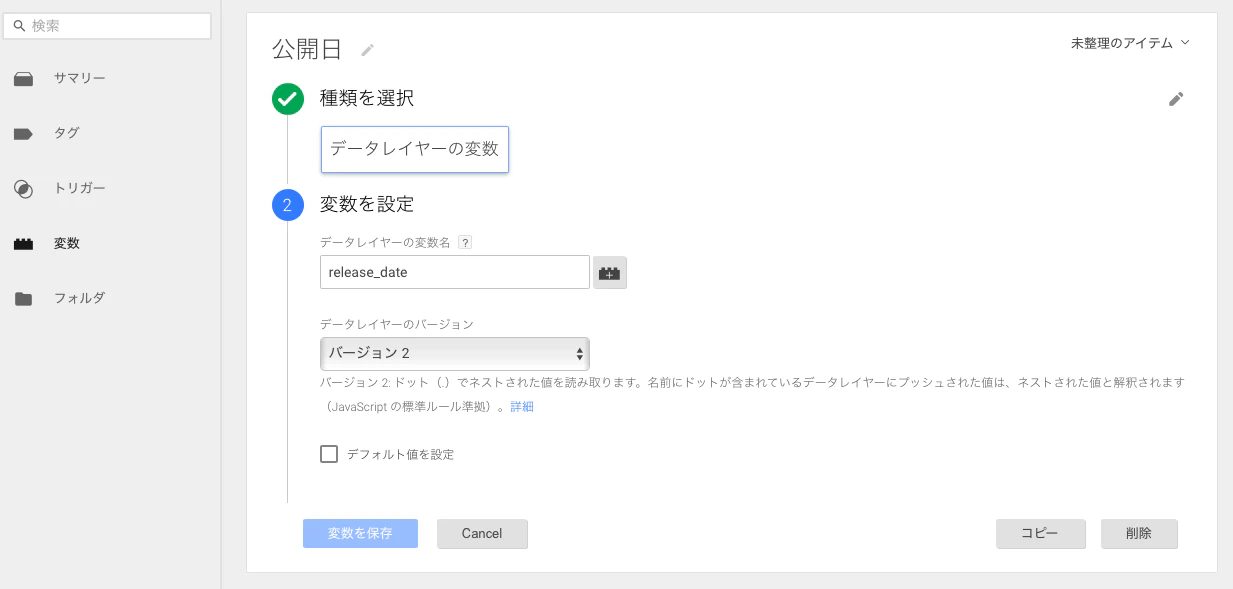
Task: Enable the デフォルト値を設定 checkbox
Action: 329,454
